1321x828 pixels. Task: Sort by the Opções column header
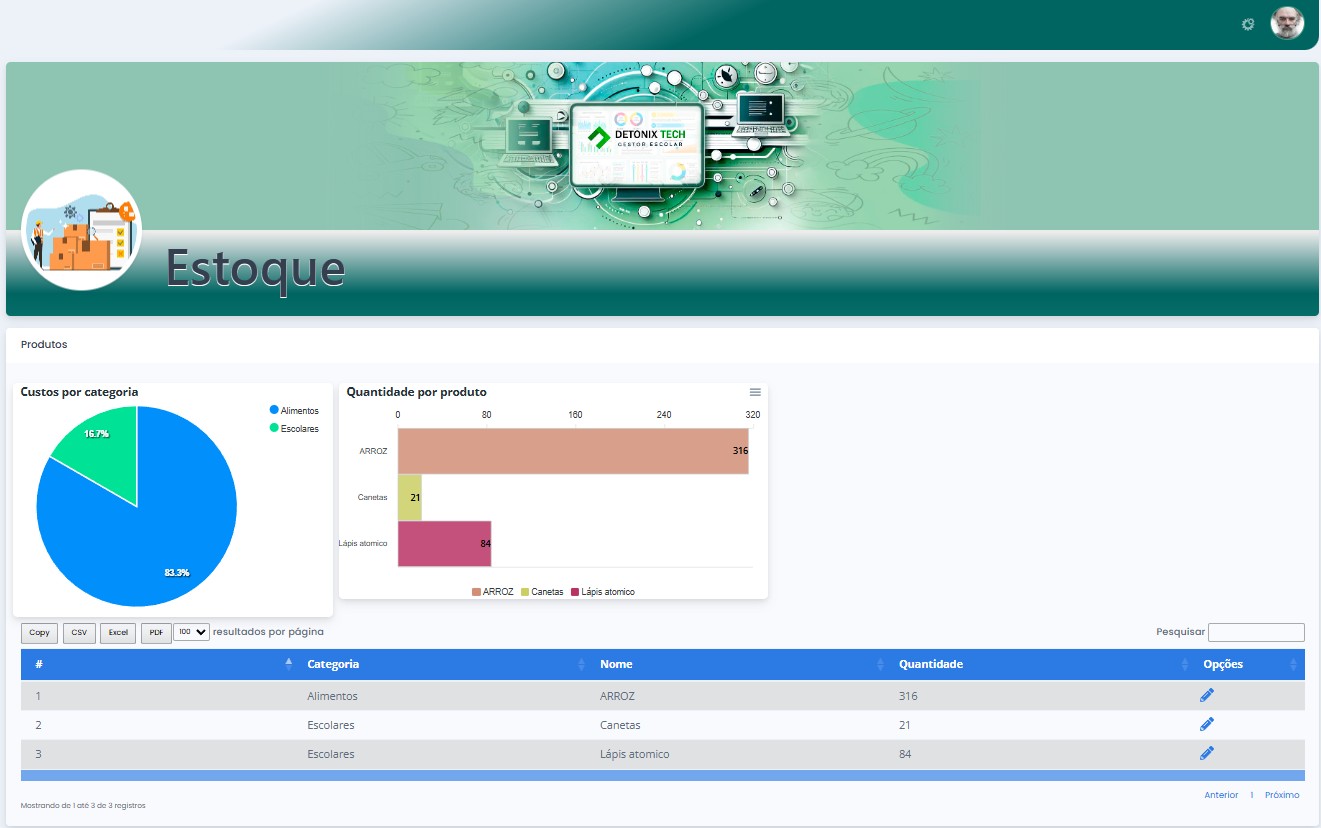(1249, 664)
